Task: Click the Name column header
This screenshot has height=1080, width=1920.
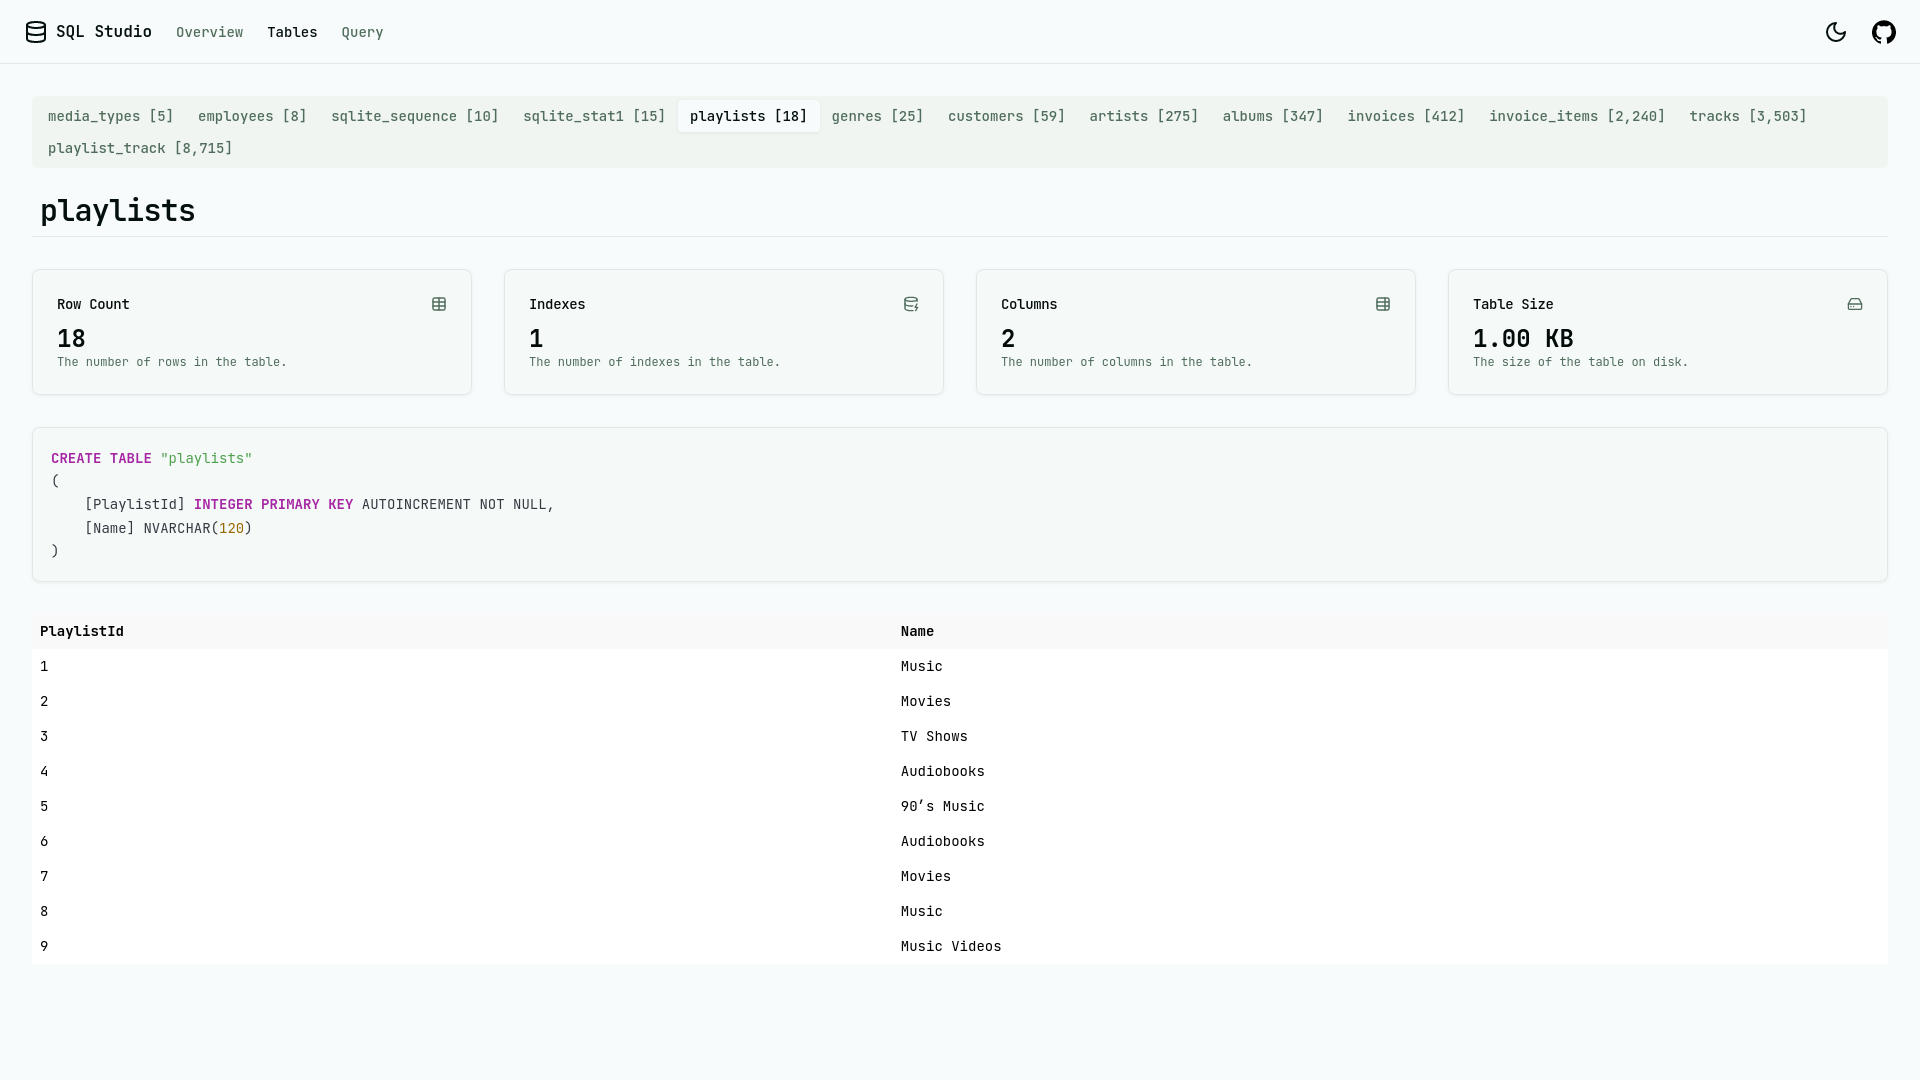Action: click(917, 631)
